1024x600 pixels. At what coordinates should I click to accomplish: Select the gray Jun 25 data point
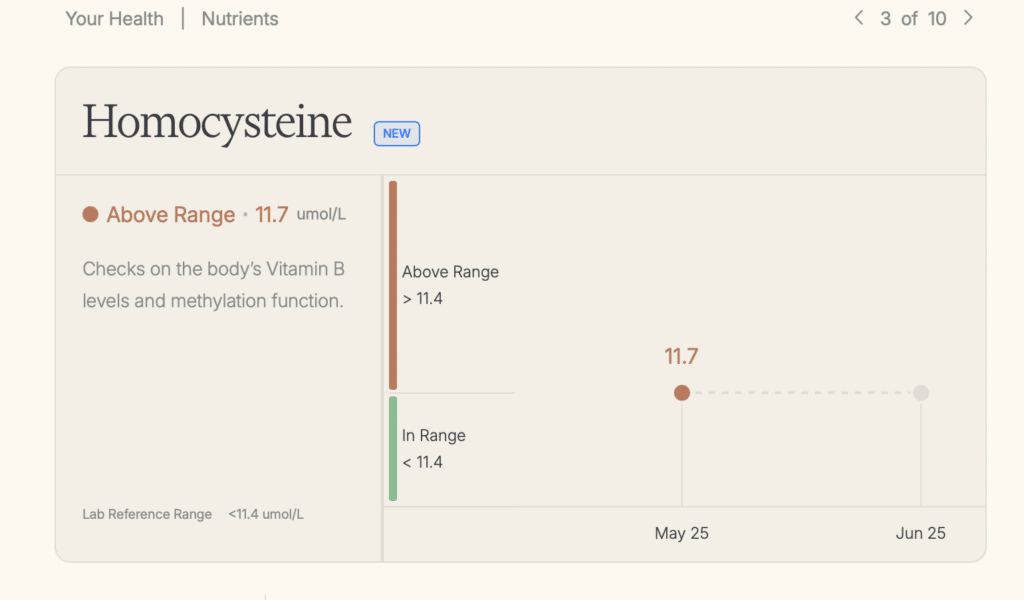(x=921, y=393)
